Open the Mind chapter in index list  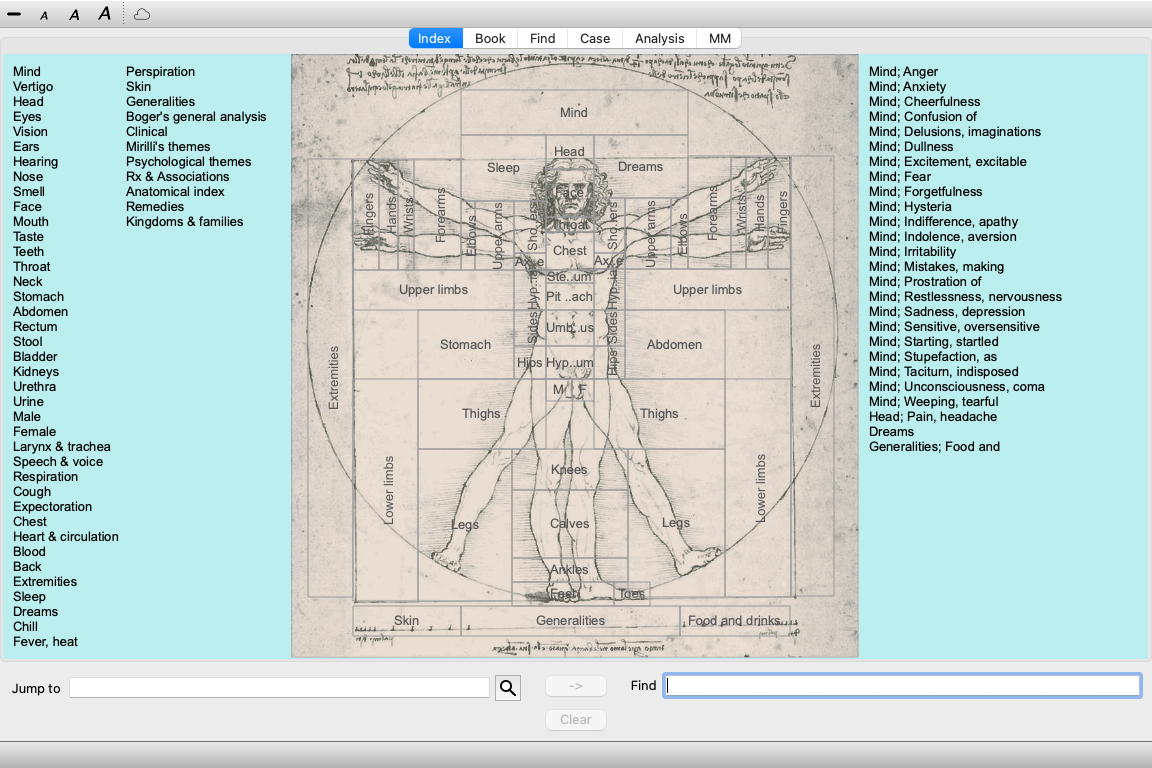point(26,71)
